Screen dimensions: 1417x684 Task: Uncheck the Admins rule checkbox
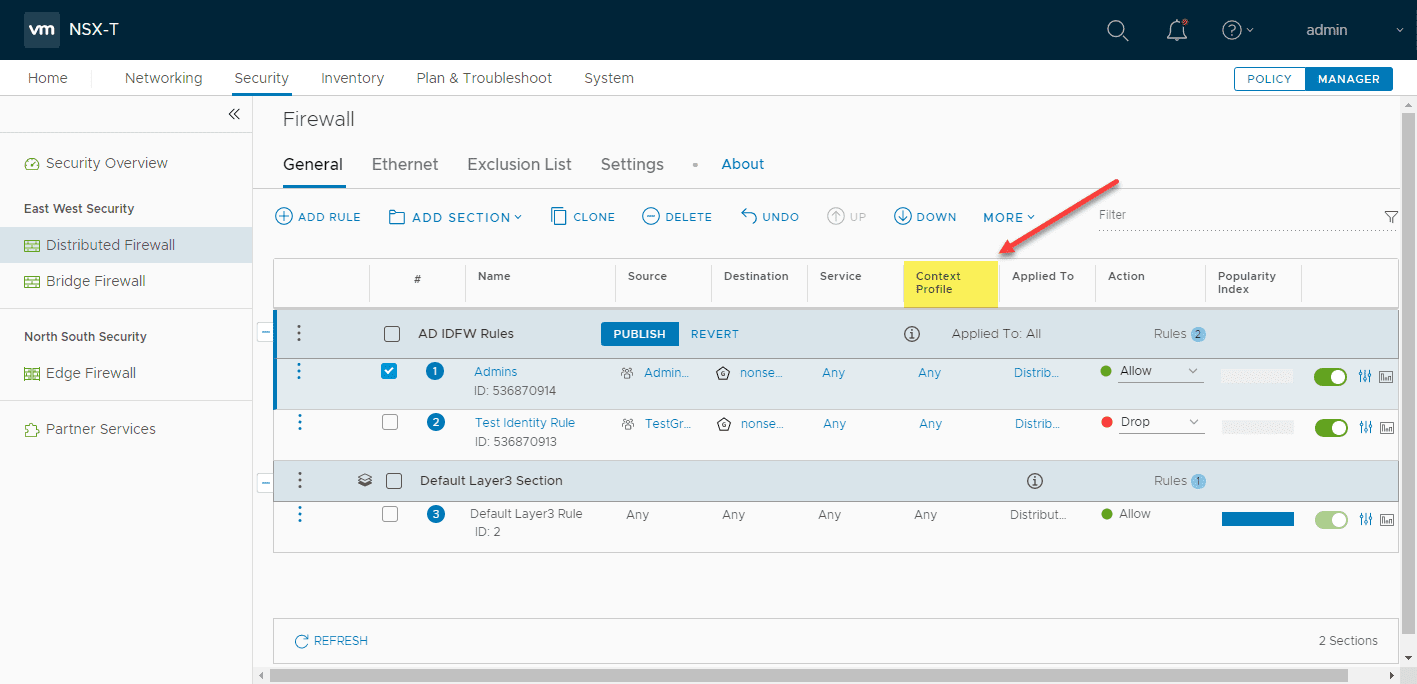pyautogui.click(x=389, y=371)
